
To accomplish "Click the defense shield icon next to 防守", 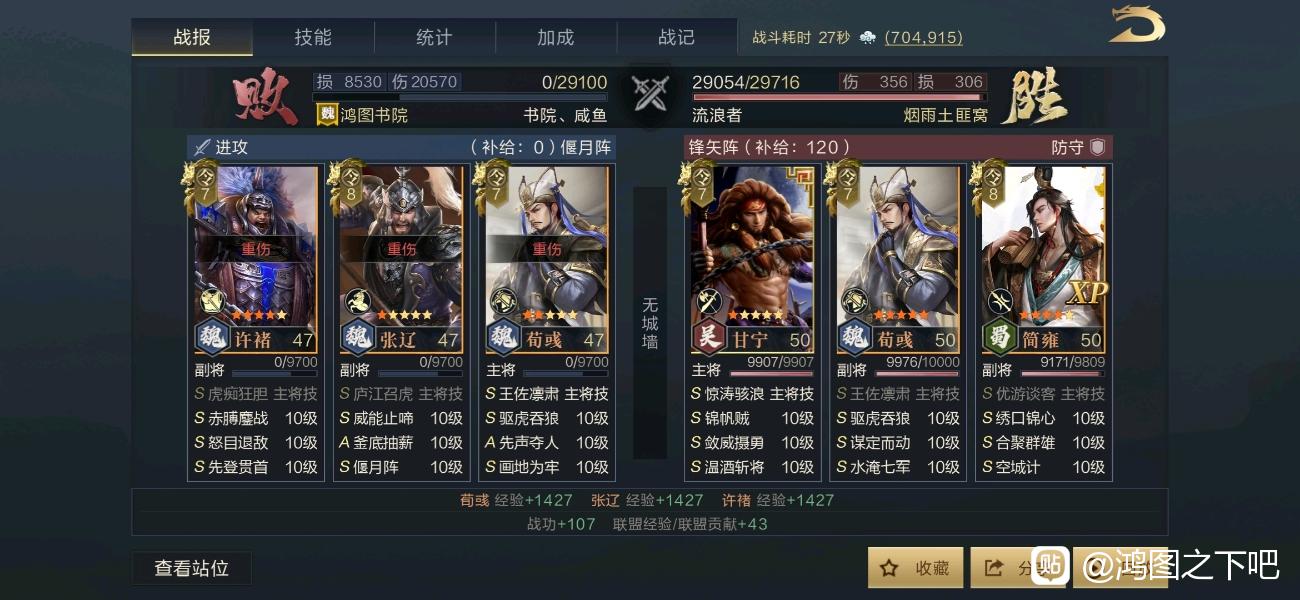I will click(x=1098, y=147).
